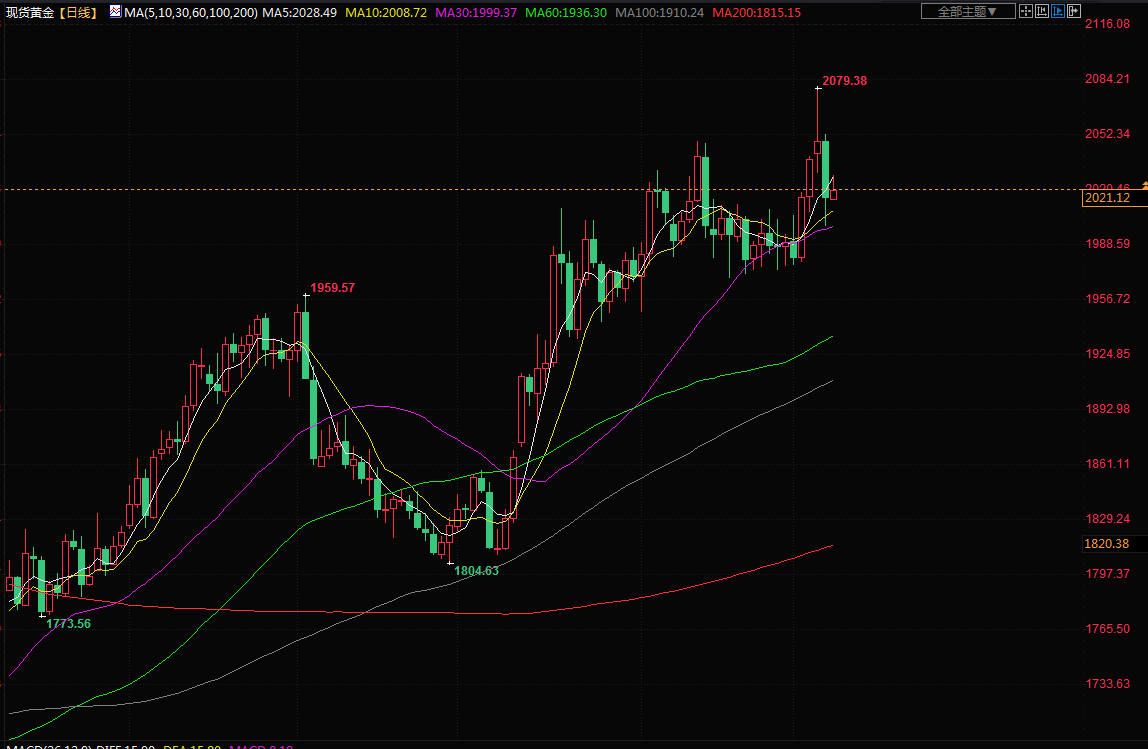Click the current price tag 2021.12
The width and height of the screenshot is (1148, 749).
point(1107,199)
